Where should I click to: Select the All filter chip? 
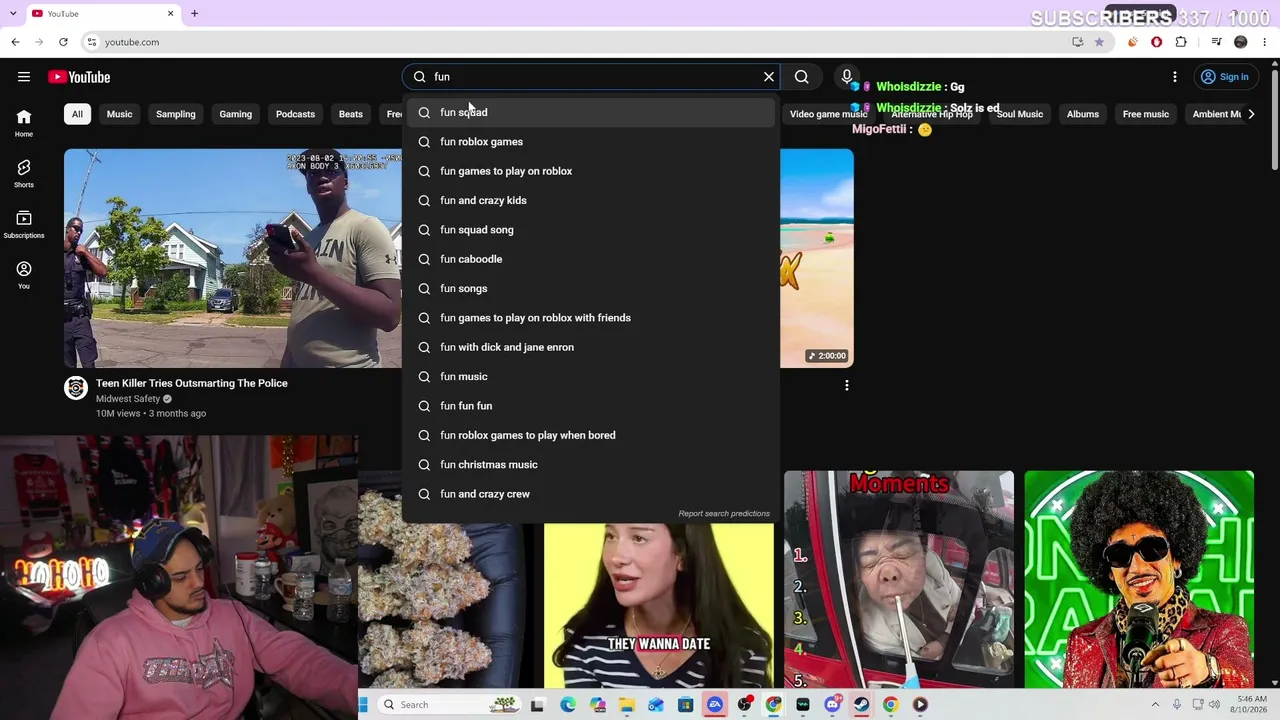77,114
